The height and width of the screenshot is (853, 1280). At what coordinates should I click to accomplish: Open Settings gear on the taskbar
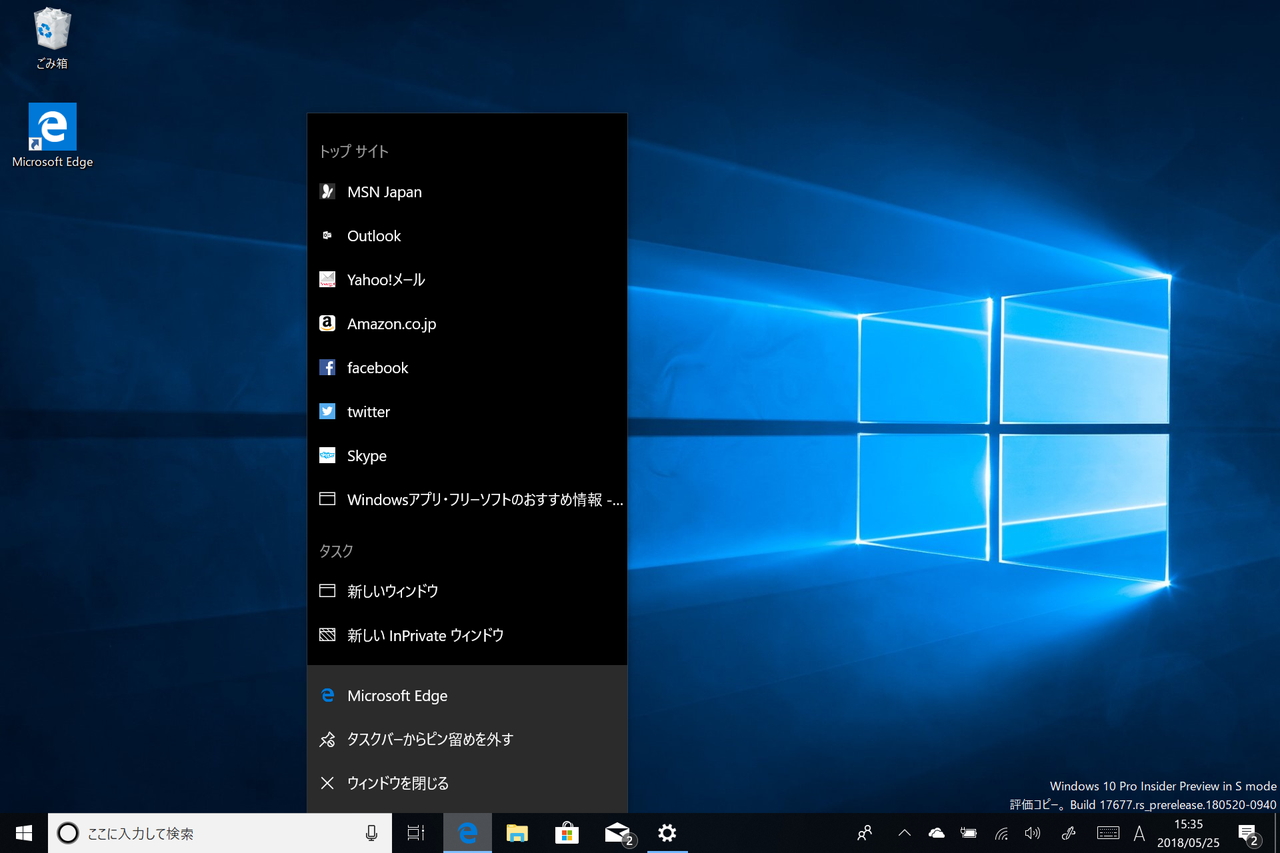[667, 833]
